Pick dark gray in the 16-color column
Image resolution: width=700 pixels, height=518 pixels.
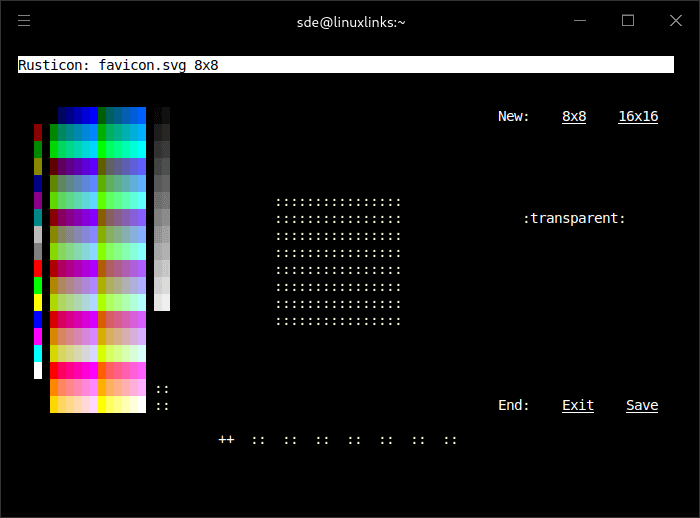[38, 251]
